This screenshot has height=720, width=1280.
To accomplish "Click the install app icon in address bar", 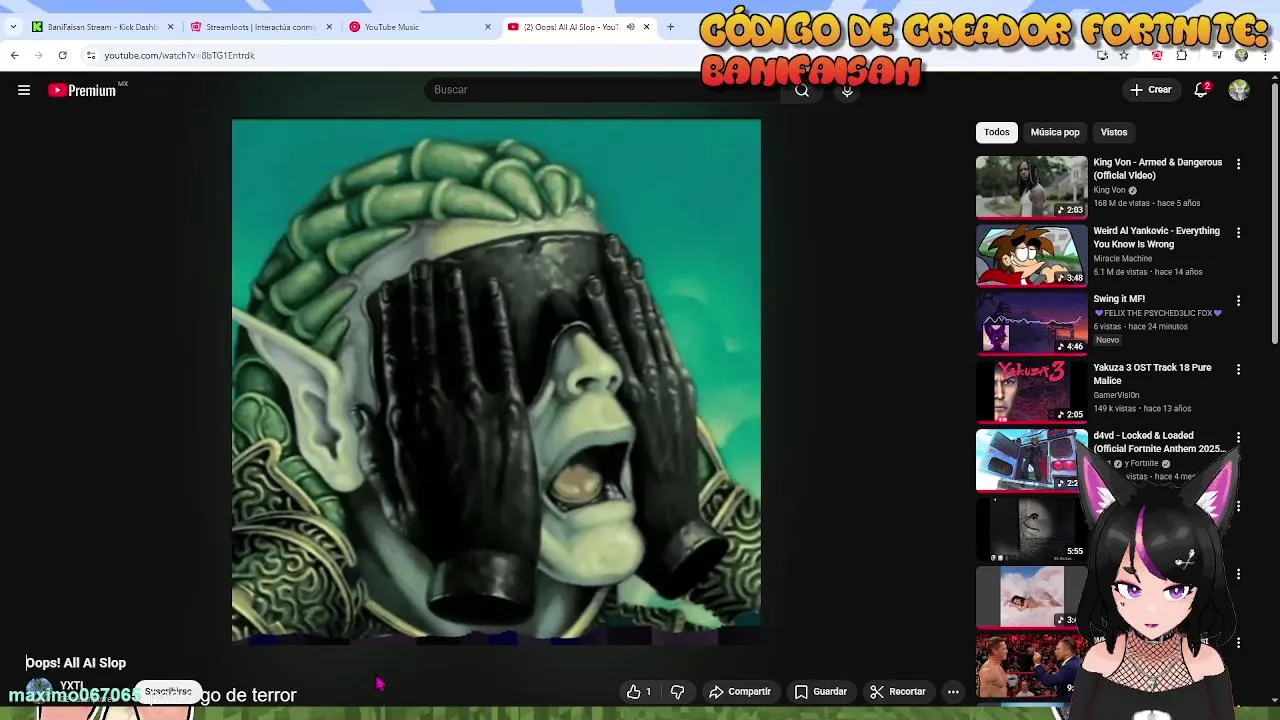I will point(1102,55).
